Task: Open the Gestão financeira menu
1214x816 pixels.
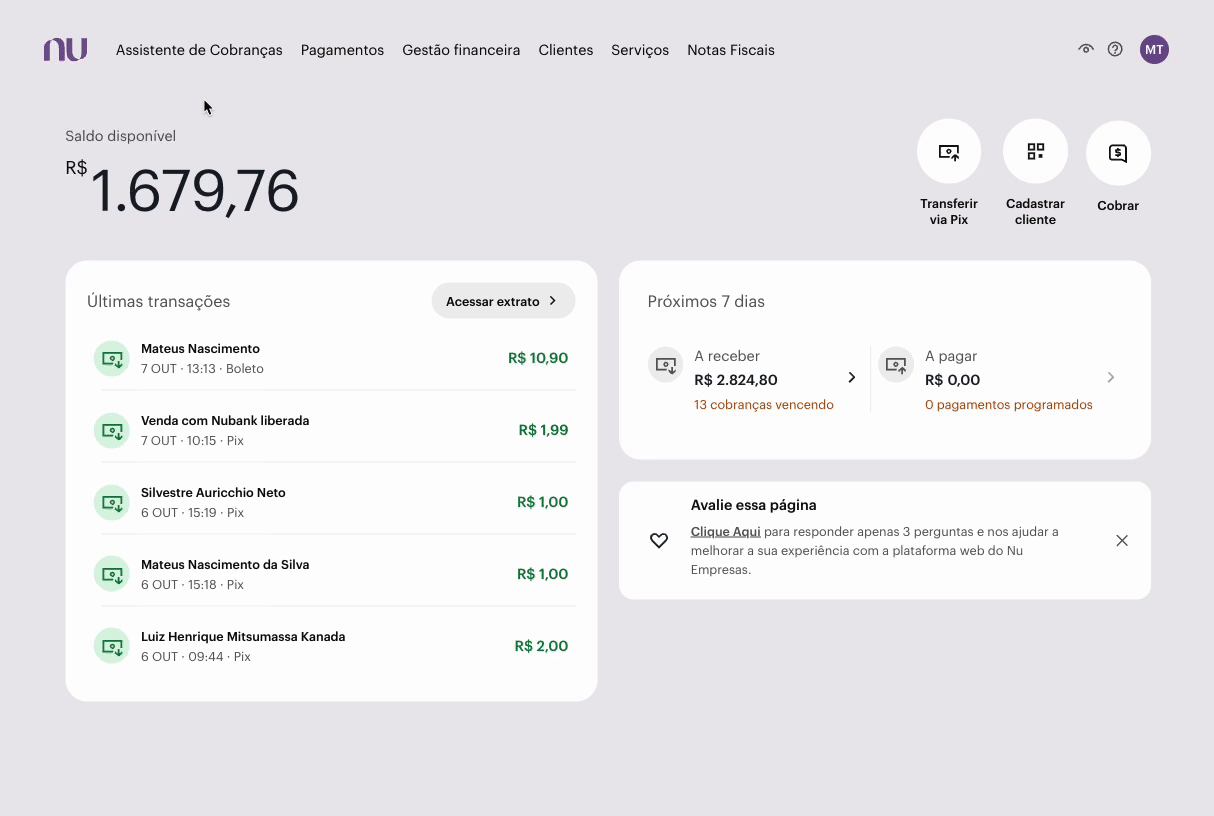Action: click(x=461, y=50)
